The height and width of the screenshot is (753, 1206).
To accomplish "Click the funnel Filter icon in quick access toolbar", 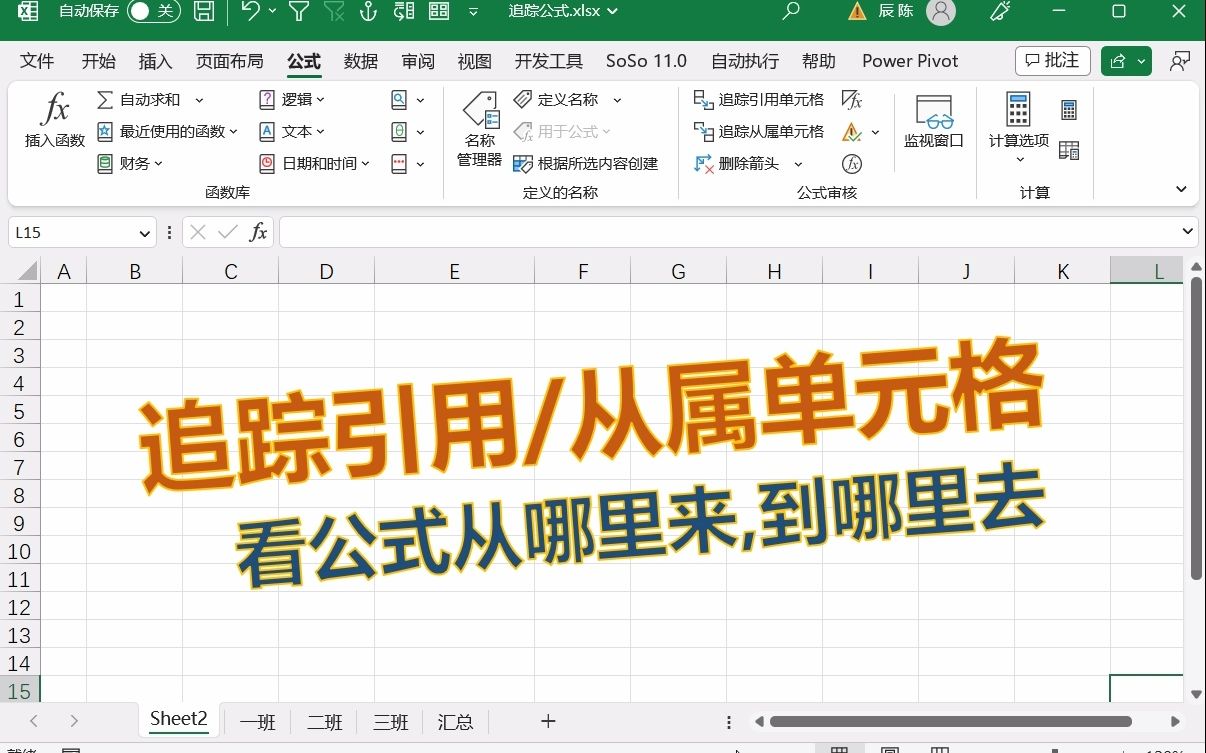I will point(298,12).
